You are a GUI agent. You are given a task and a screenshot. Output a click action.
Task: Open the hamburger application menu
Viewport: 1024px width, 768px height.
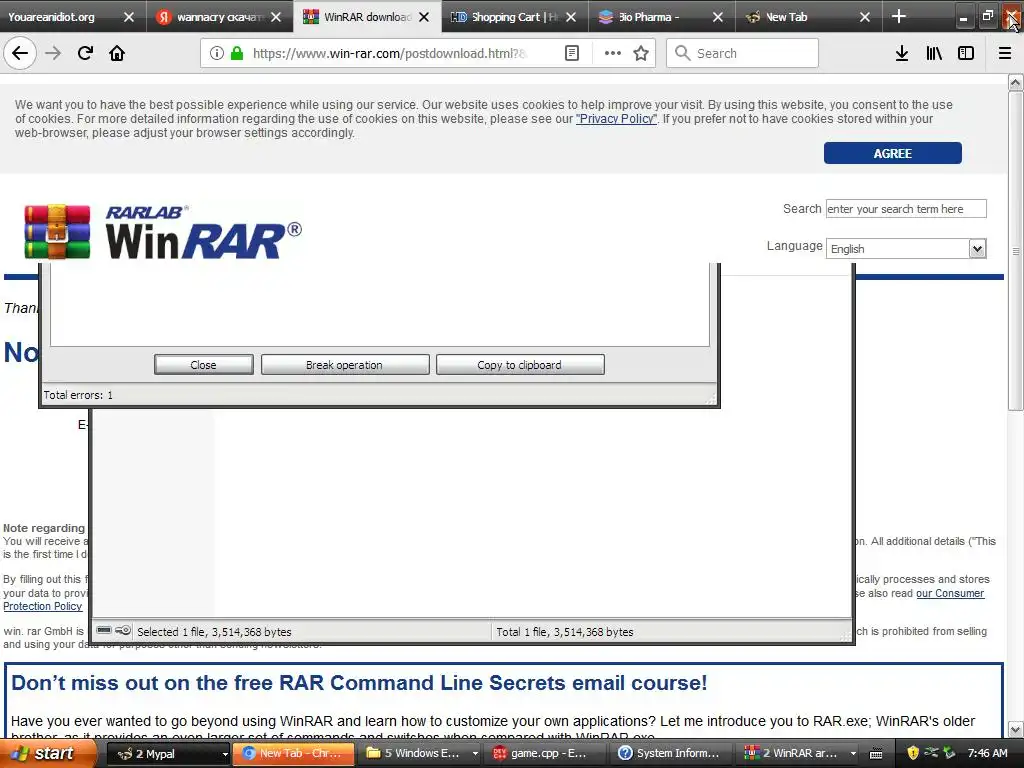pos(1005,54)
